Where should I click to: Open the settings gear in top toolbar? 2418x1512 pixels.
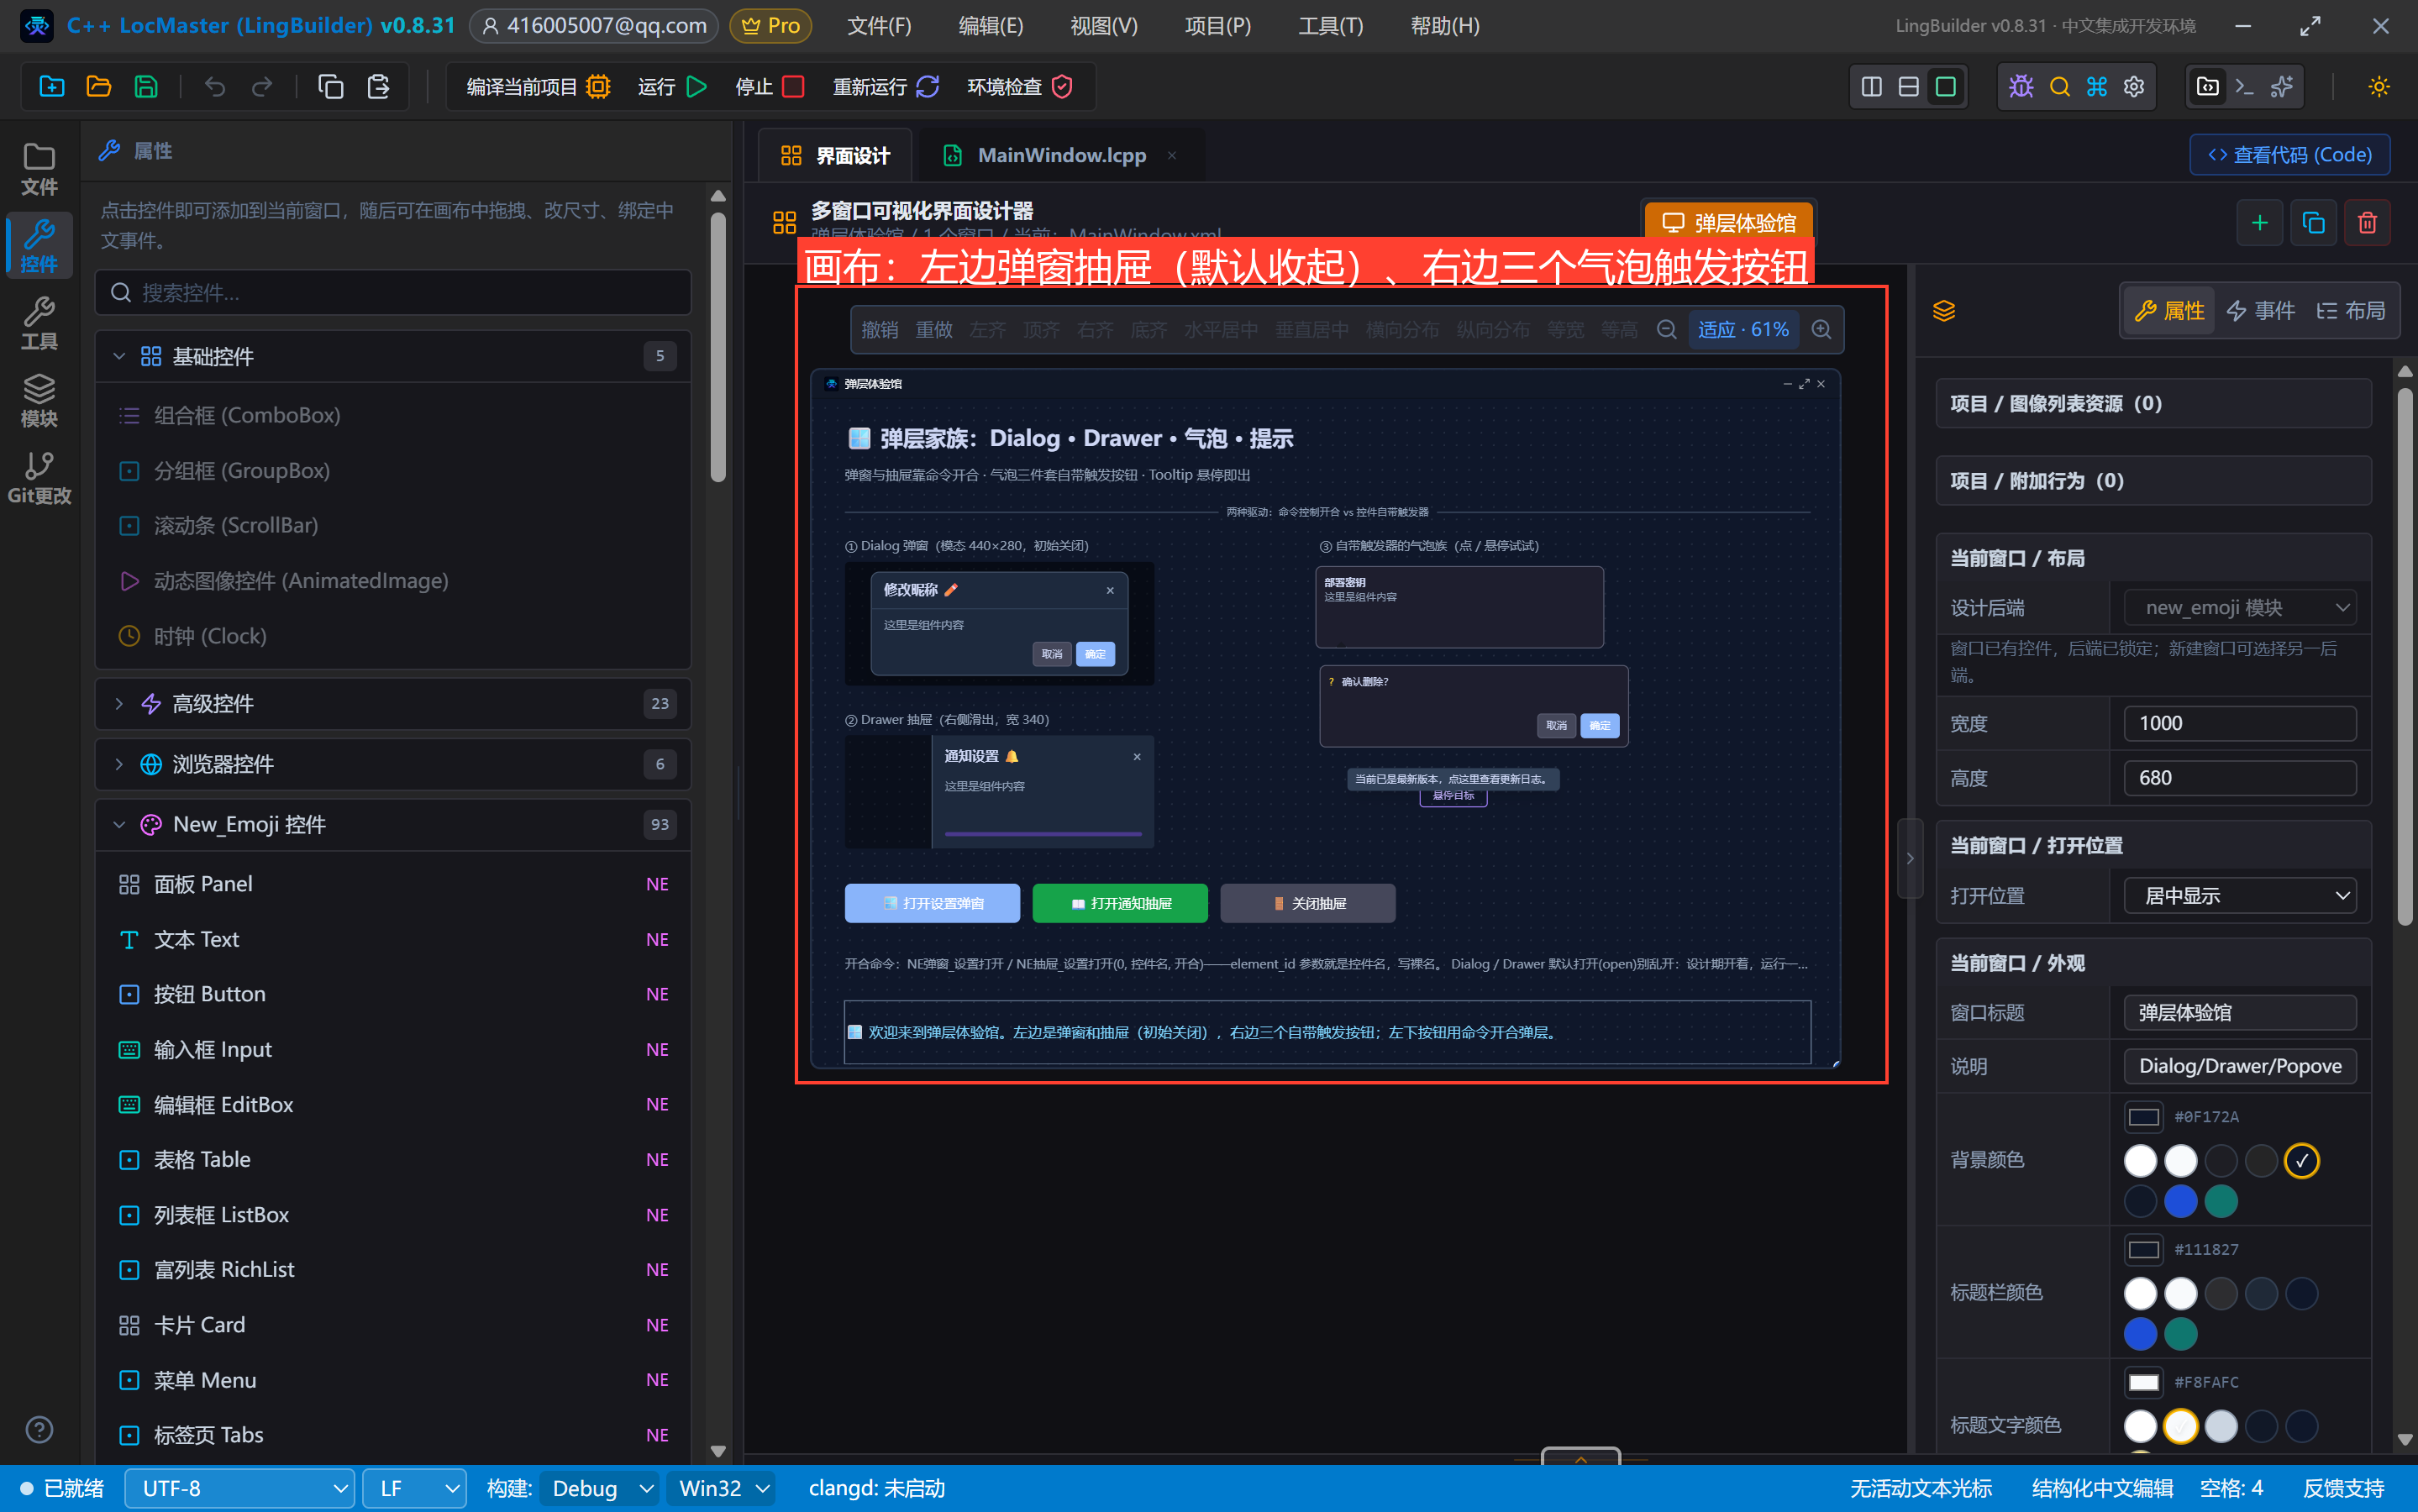click(2134, 87)
